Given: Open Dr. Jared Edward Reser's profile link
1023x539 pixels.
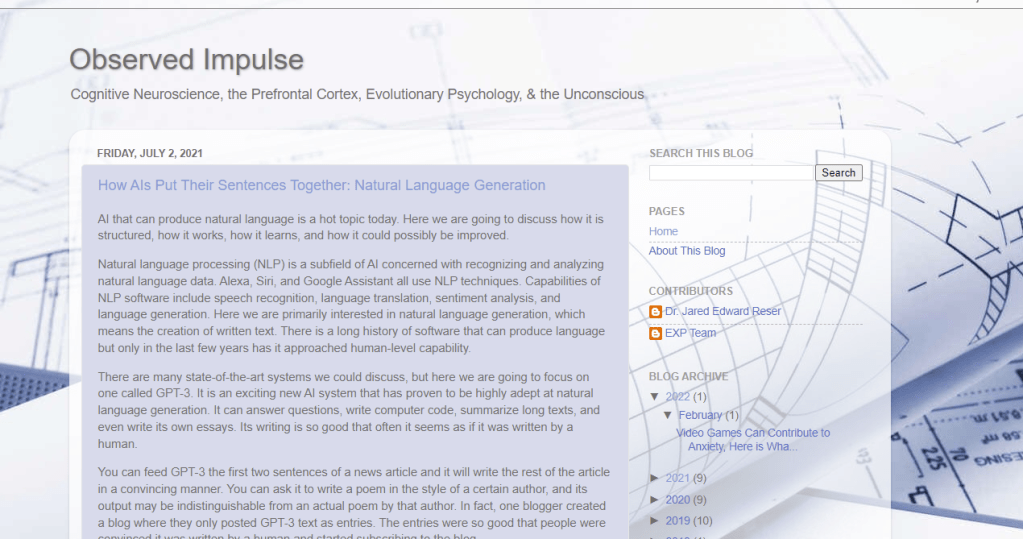Looking at the screenshot, I should tap(723, 312).
